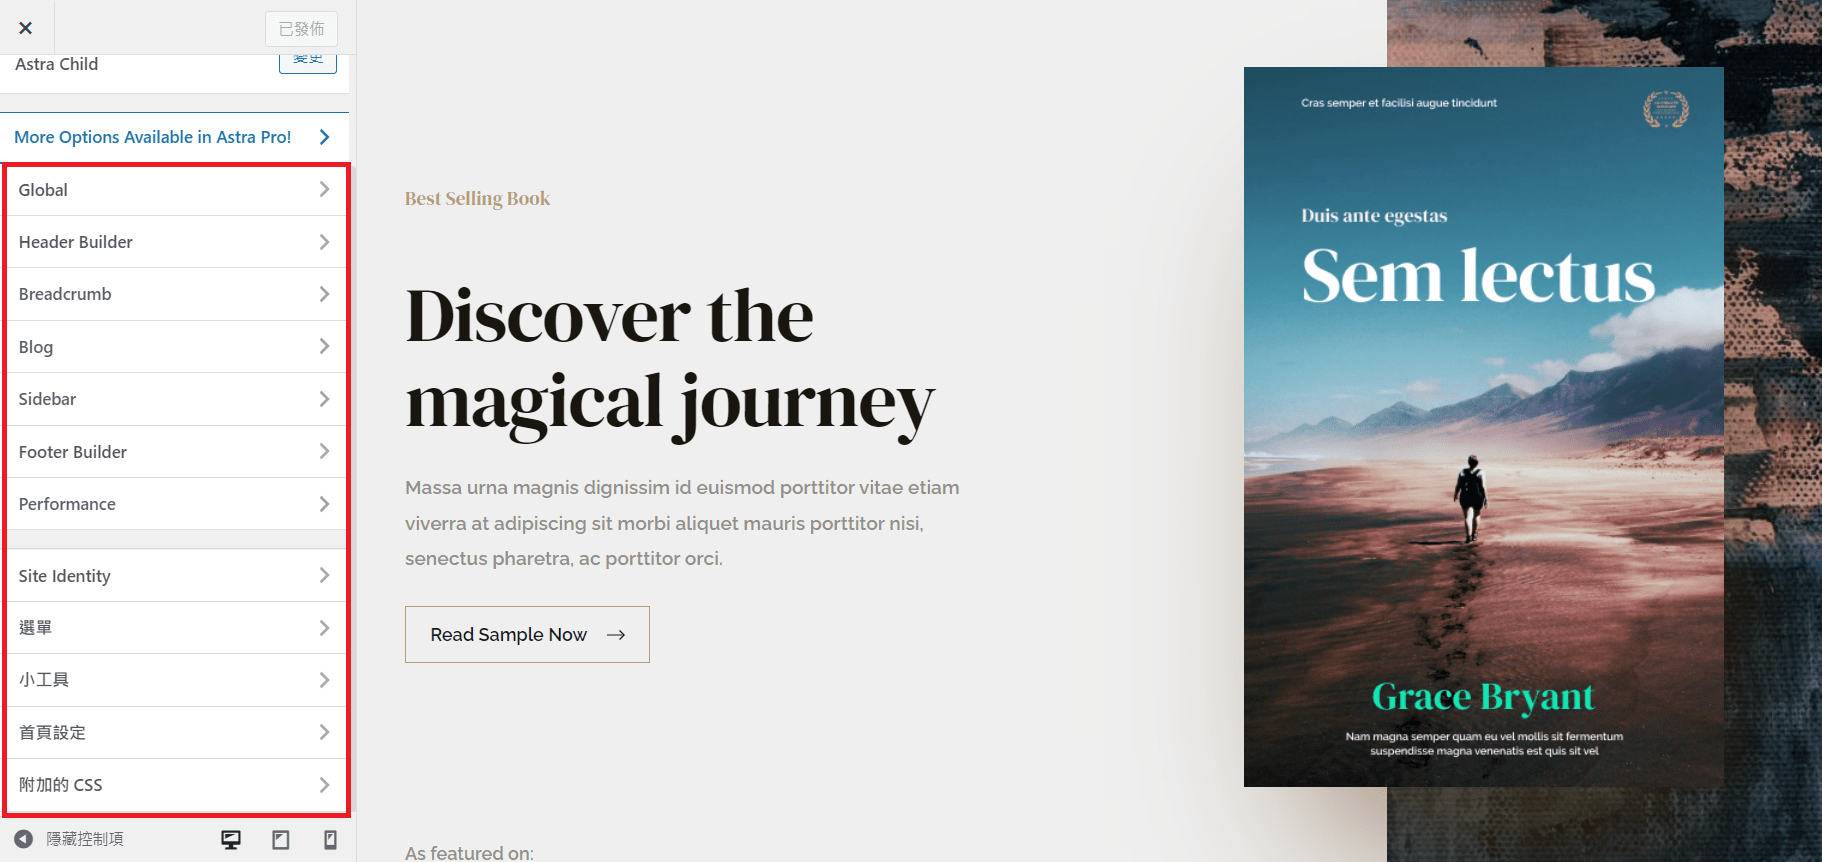Expand the Footer Builder chevron
Image resolution: width=1822 pixels, height=862 pixels.
tap(324, 452)
